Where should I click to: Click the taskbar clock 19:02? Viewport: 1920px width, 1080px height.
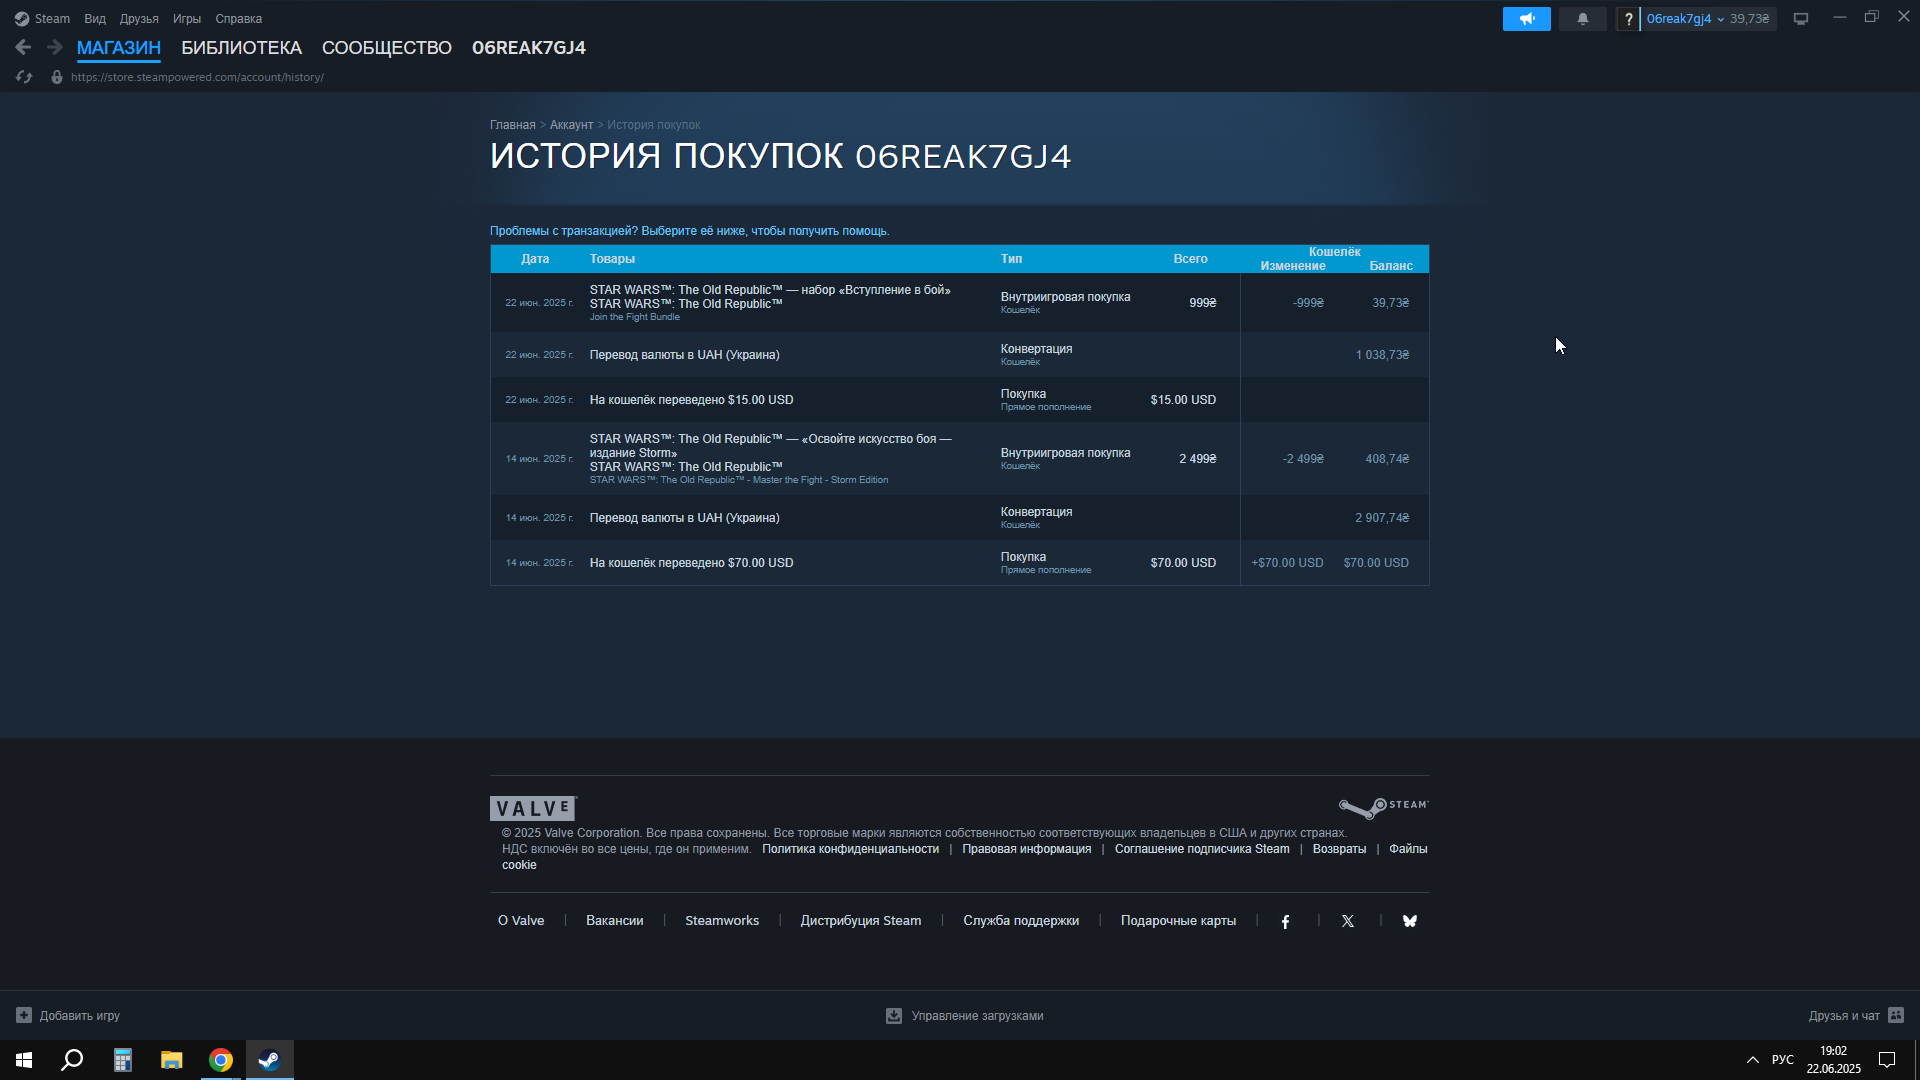coord(1833,1060)
